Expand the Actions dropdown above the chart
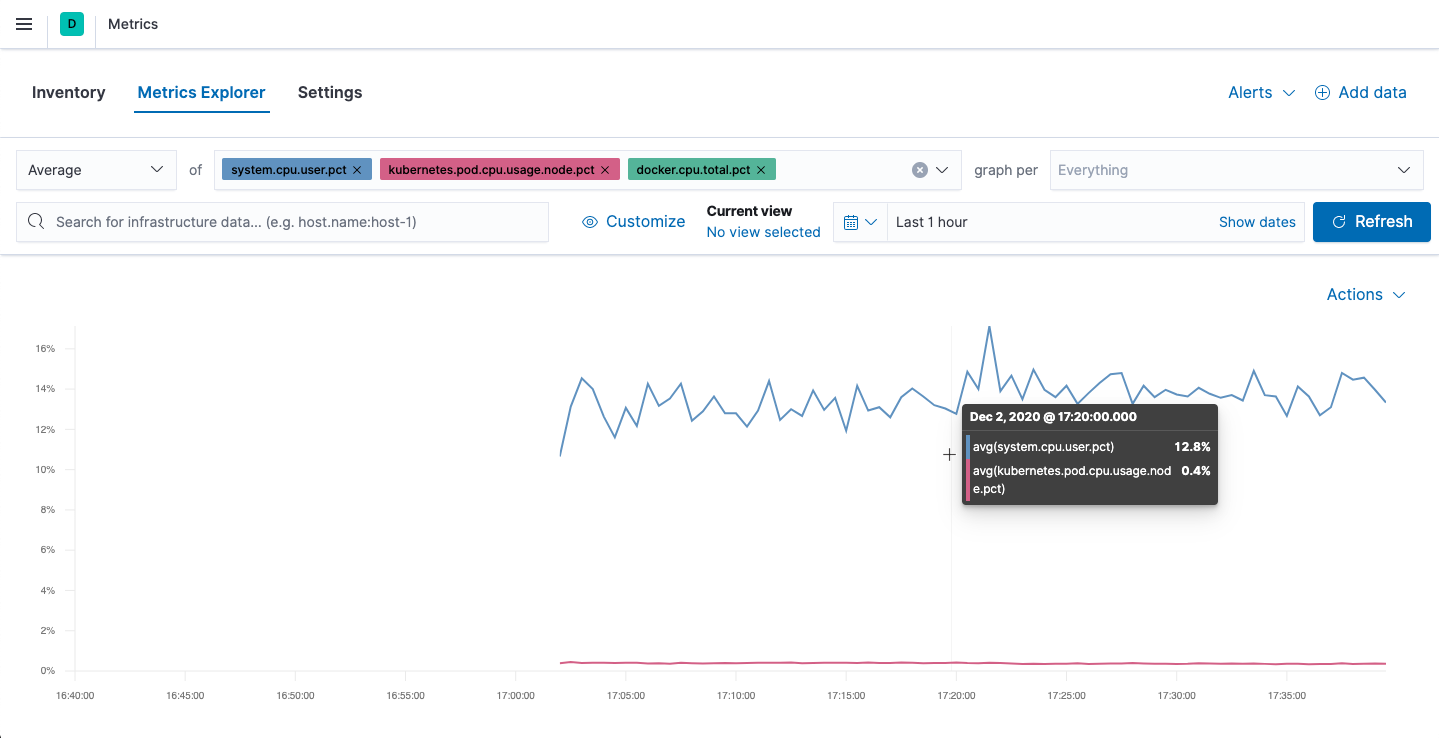 tap(1365, 294)
